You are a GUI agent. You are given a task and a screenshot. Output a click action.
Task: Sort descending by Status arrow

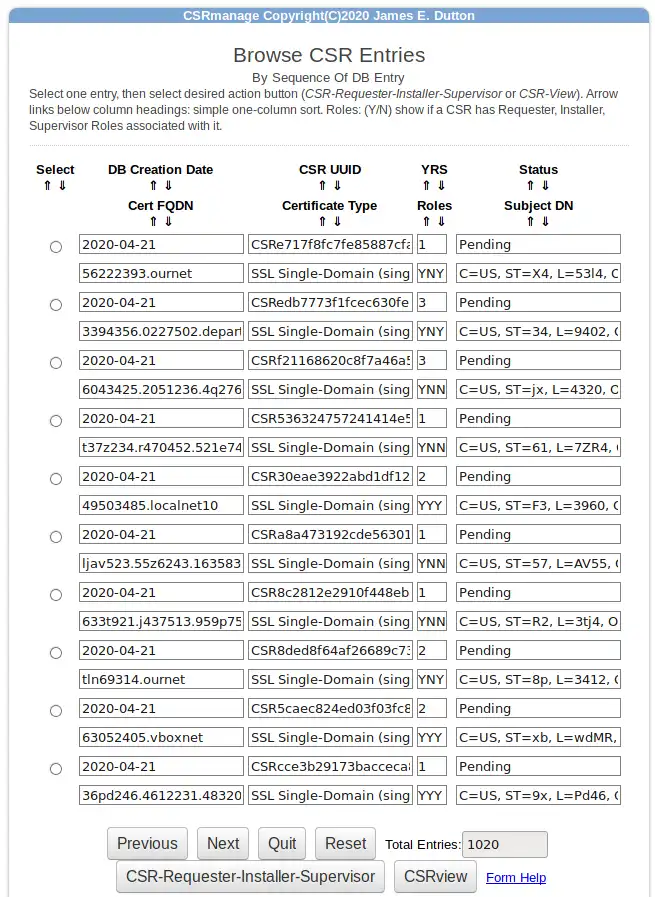pyautogui.click(x=546, y=185)
